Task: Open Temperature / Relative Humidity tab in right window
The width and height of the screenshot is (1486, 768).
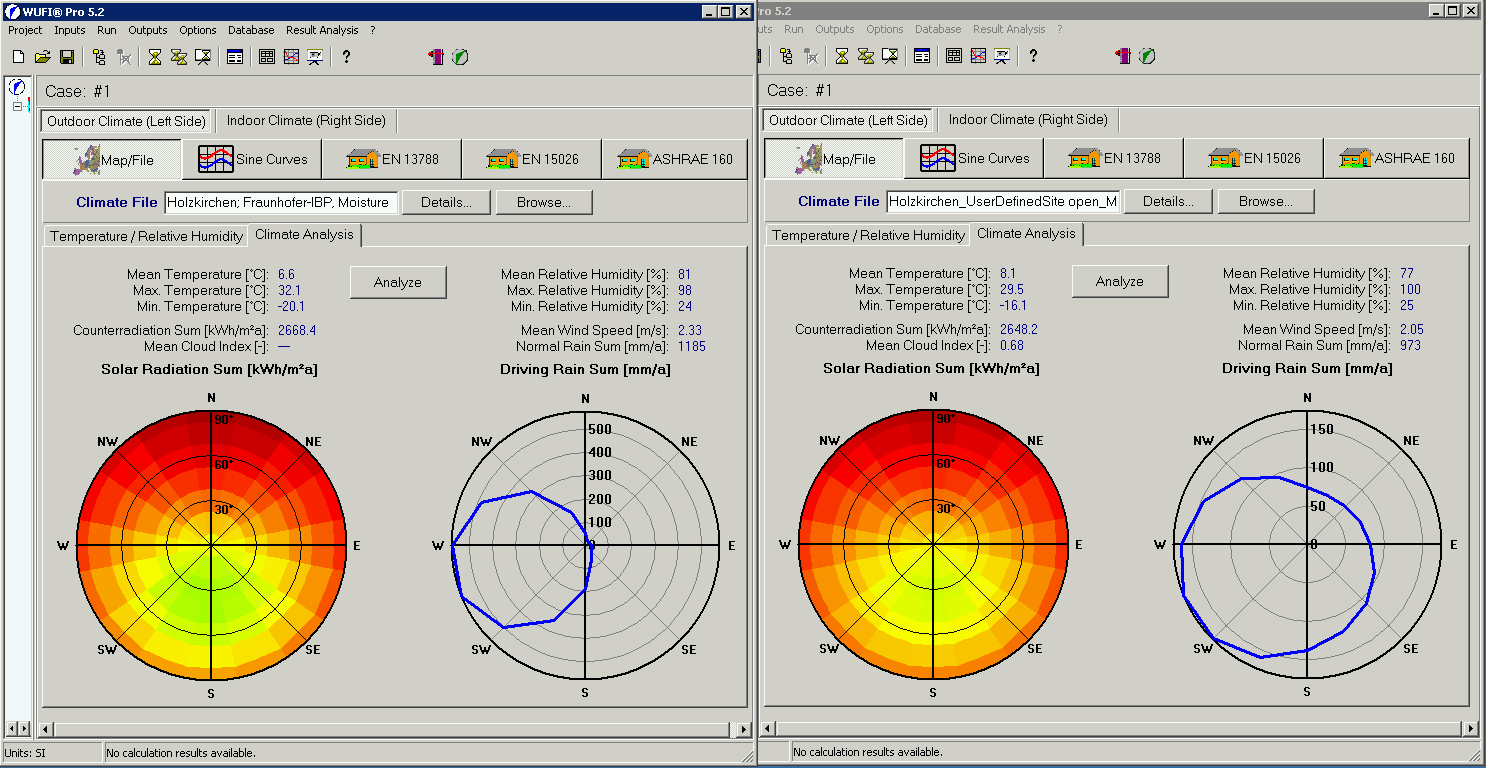Action: click(x=866, y=236)
